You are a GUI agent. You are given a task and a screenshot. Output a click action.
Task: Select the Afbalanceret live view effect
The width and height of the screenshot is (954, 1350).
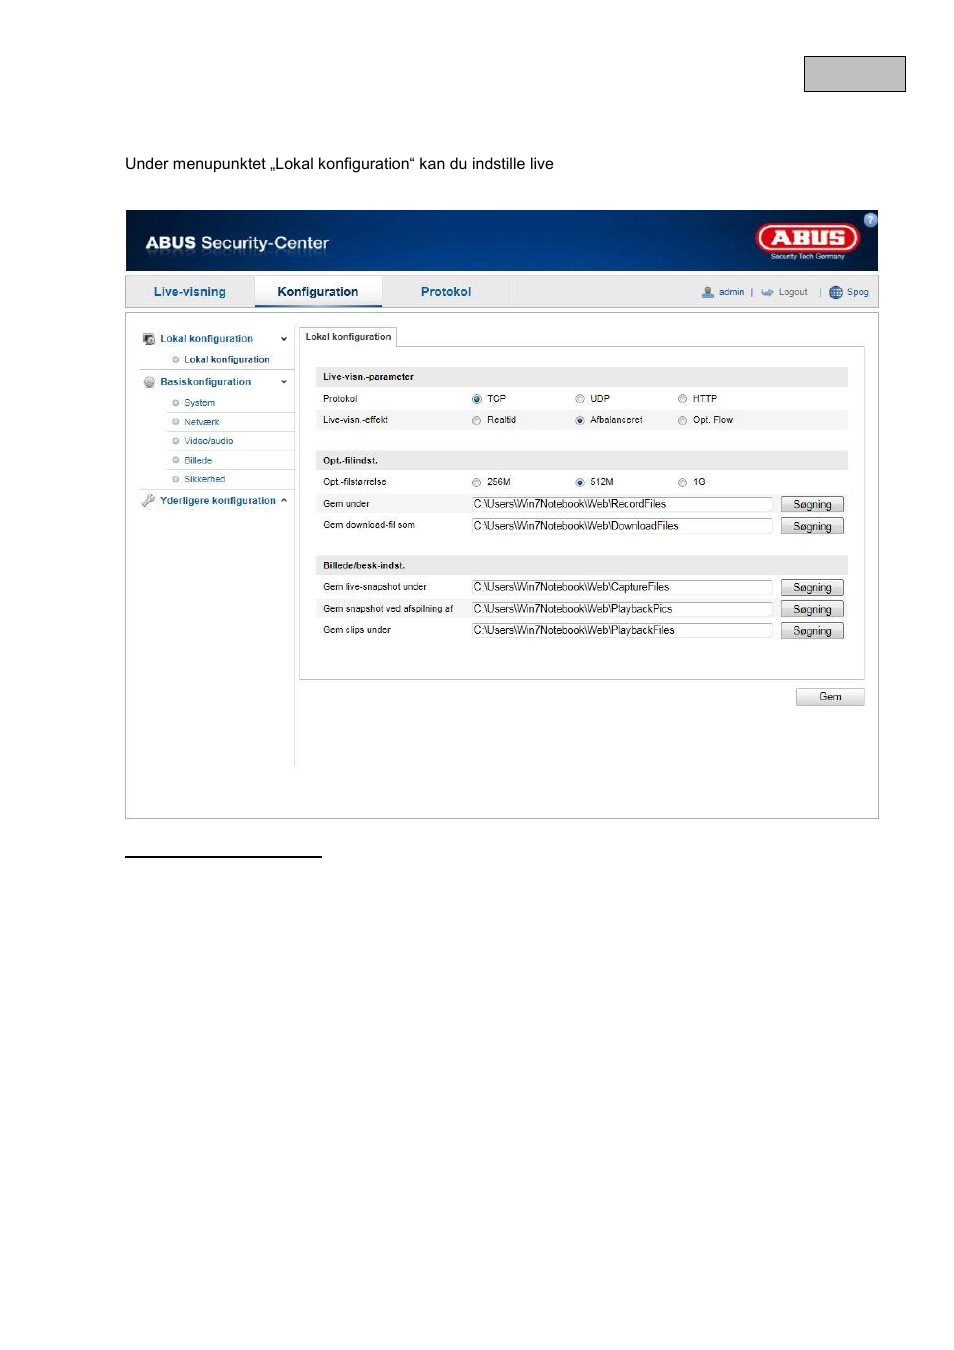(x=580, y=421)
